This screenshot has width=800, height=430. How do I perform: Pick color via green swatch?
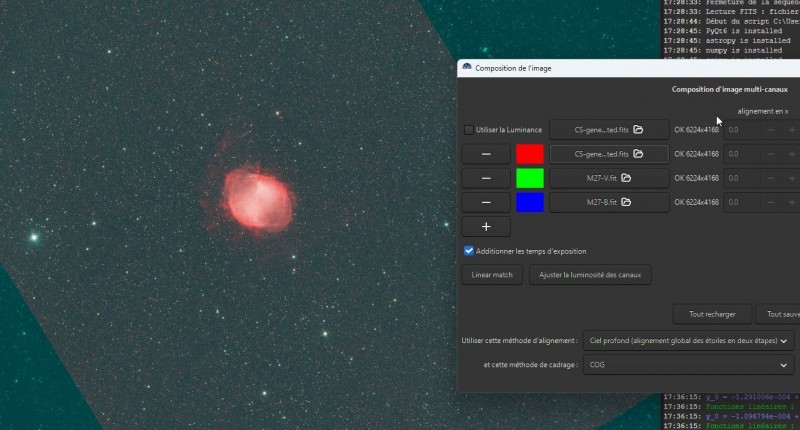[530, 178]
